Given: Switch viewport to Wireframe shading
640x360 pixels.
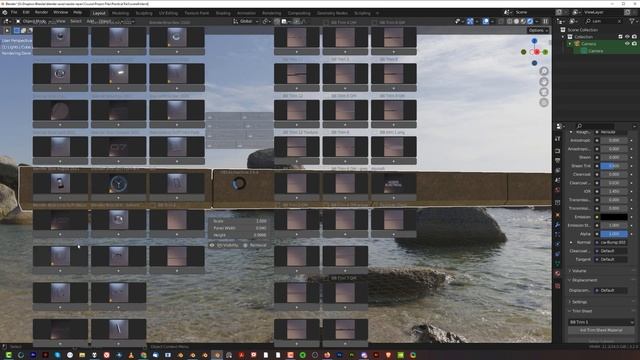Looking at the screenshot, I should click(510, 21).
